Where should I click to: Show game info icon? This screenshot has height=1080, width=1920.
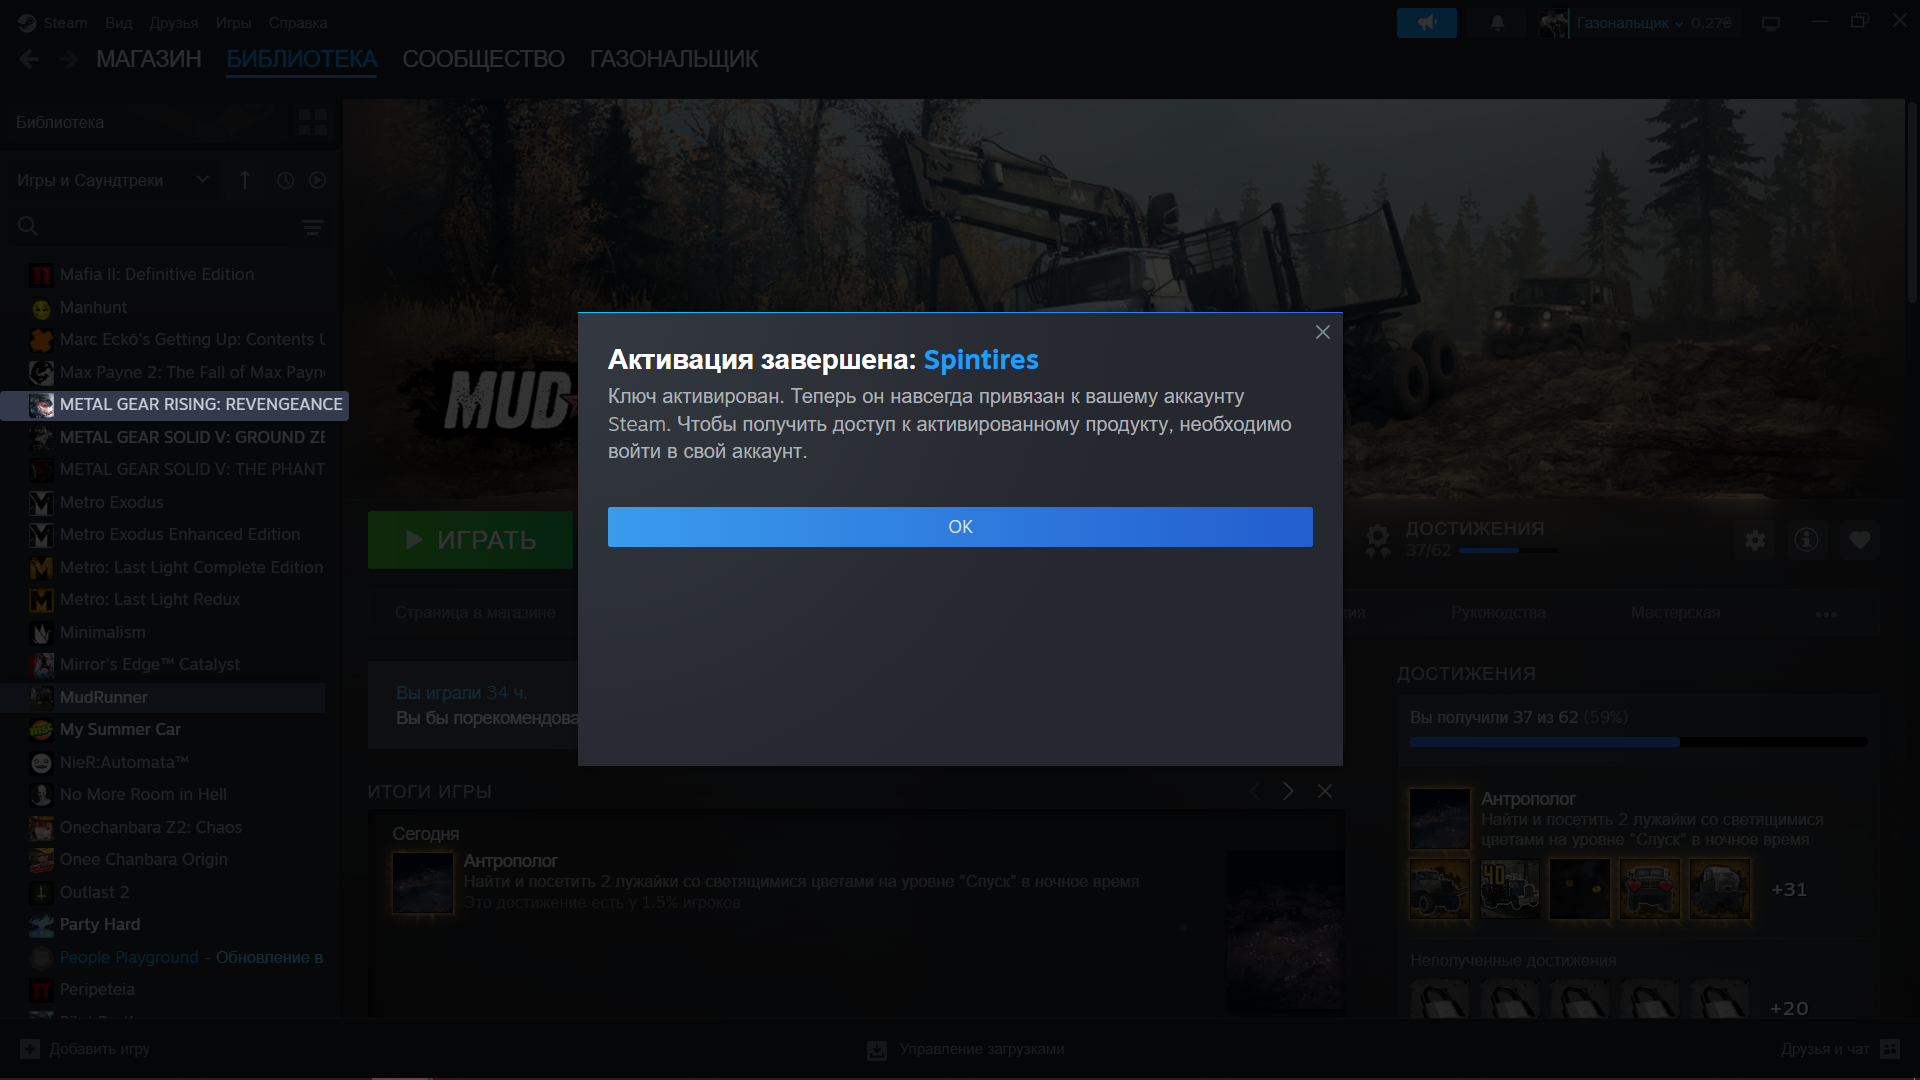pos(1806,540)
